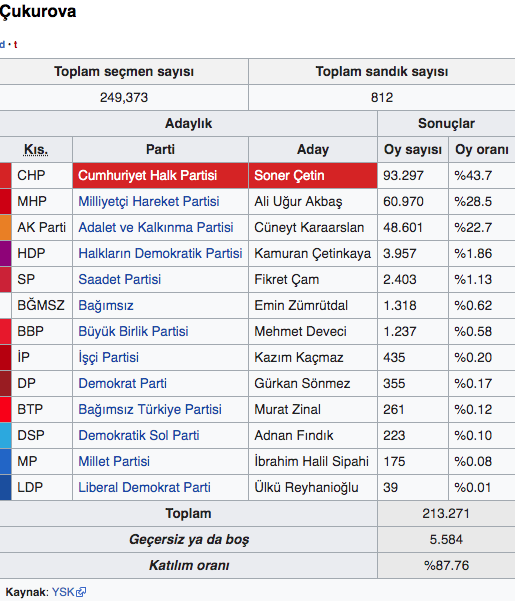Click the LDP dark blue color cell
This screenshot has height=601, width=515.
click(5, 488)
